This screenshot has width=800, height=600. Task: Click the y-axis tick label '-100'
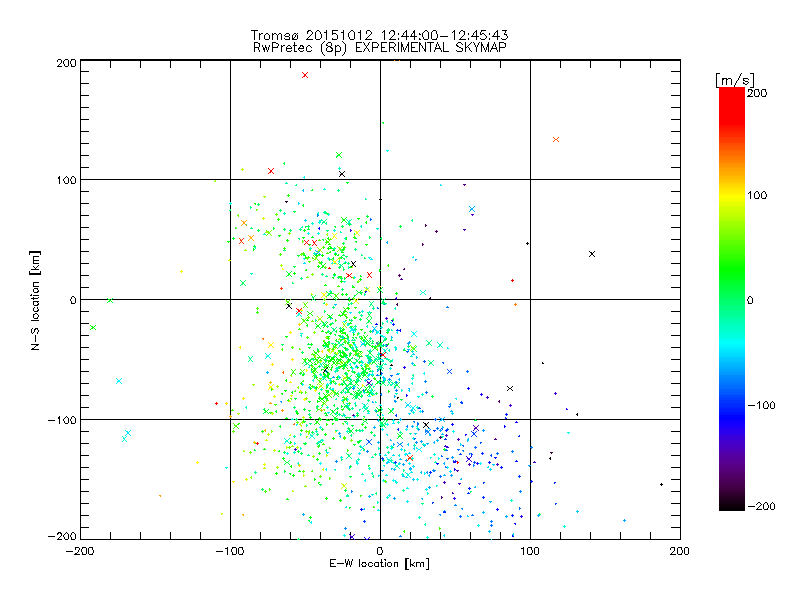click(x=62, y=420)
